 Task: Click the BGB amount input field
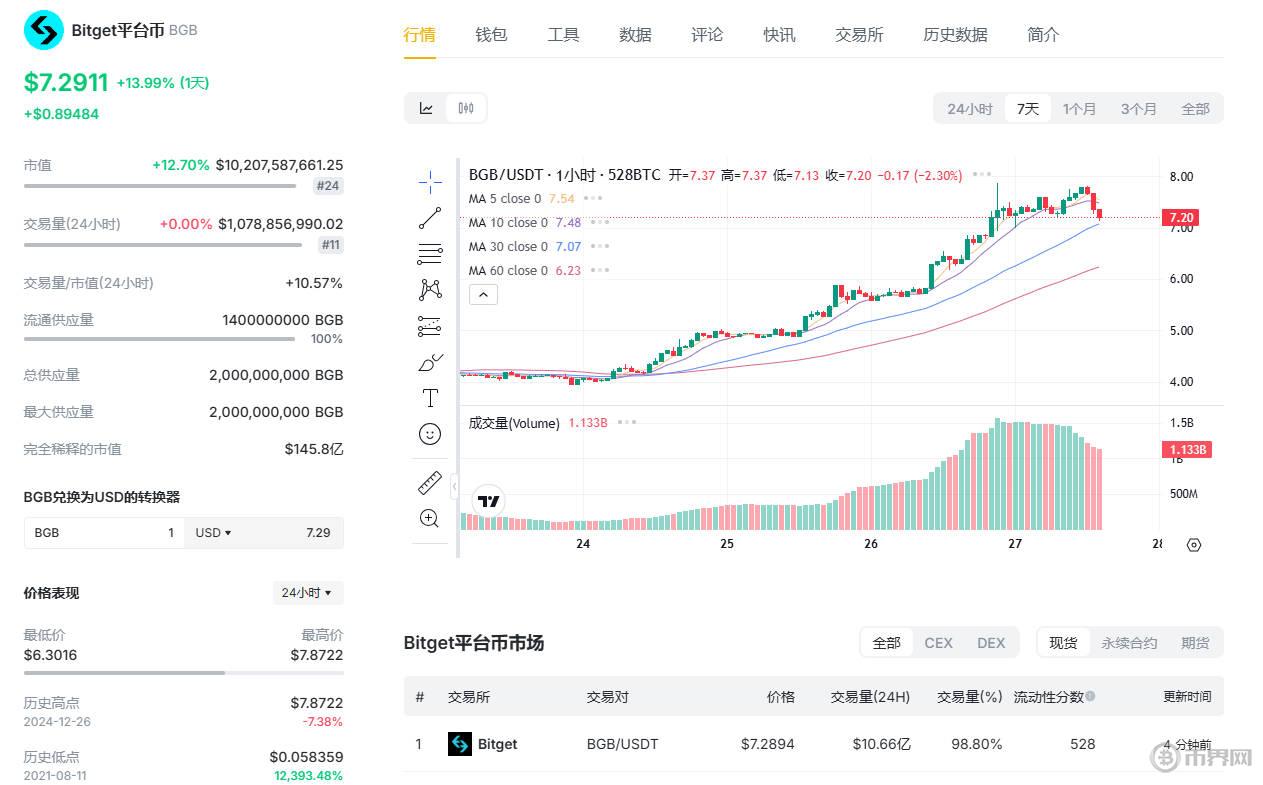click(105, 533)
